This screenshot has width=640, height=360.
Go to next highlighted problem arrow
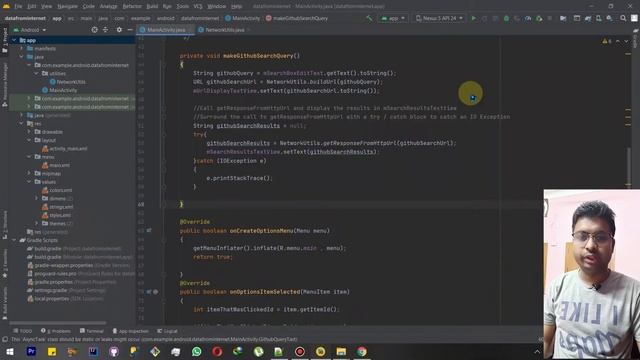click(626, 41)
